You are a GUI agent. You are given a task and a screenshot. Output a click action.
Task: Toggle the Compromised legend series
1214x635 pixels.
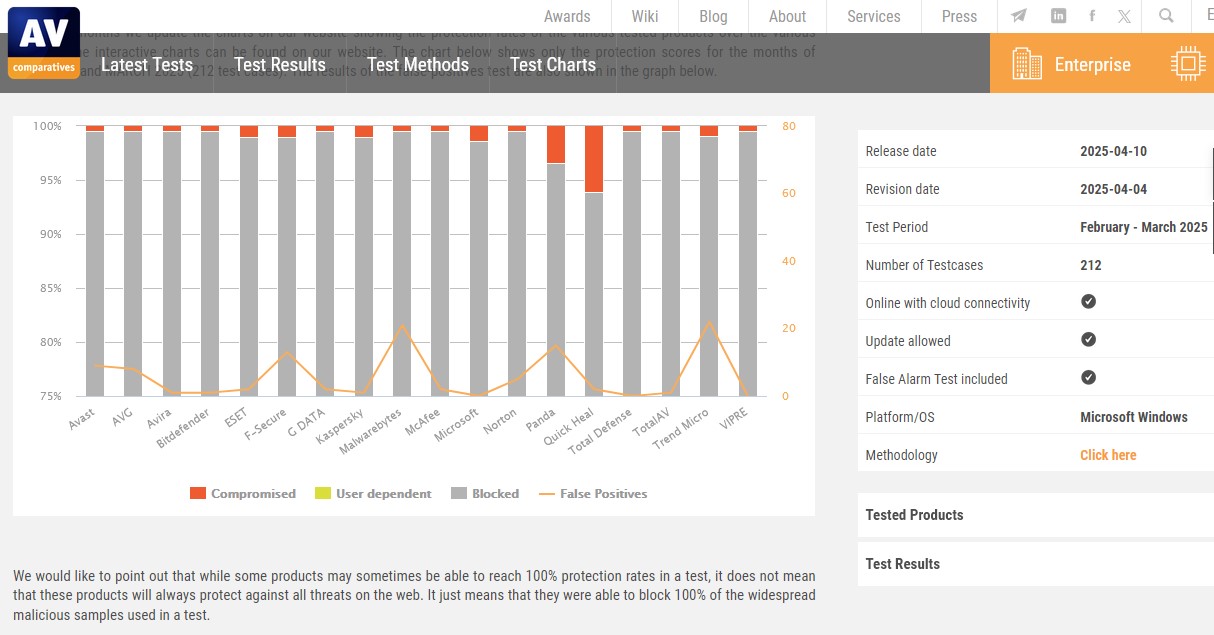[243, 493]
